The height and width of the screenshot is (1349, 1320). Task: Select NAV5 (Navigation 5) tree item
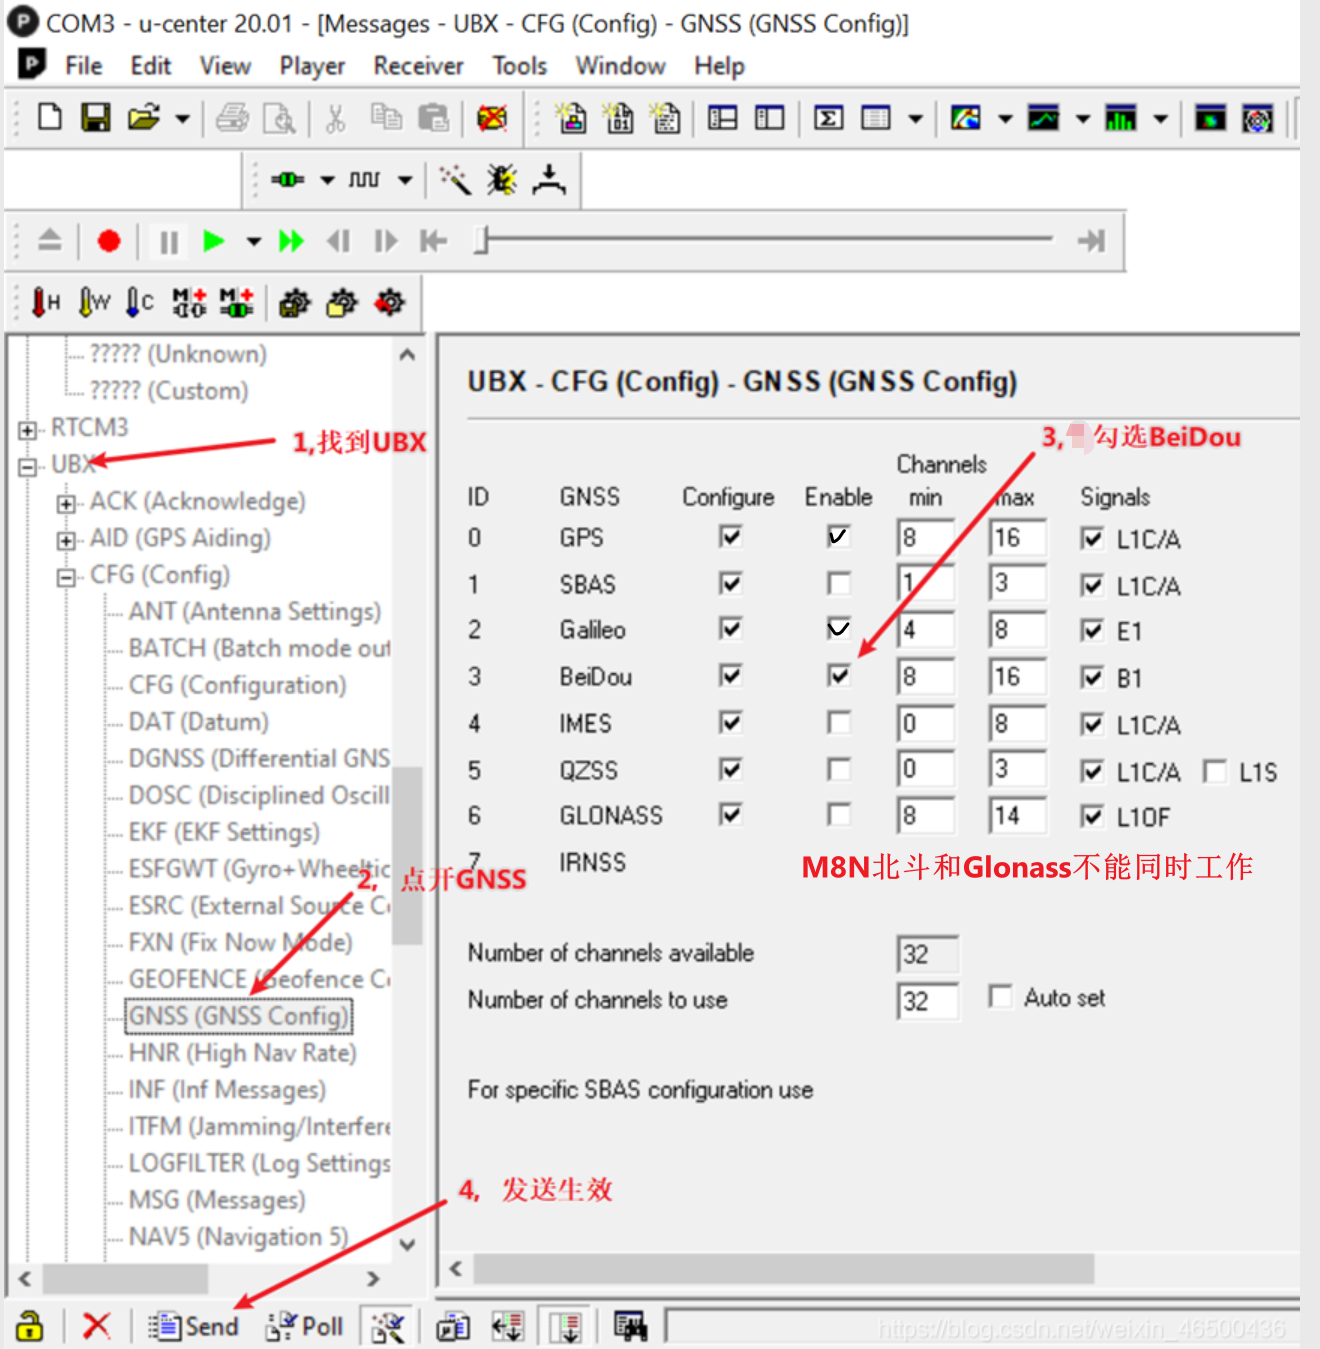(238, 1237)
